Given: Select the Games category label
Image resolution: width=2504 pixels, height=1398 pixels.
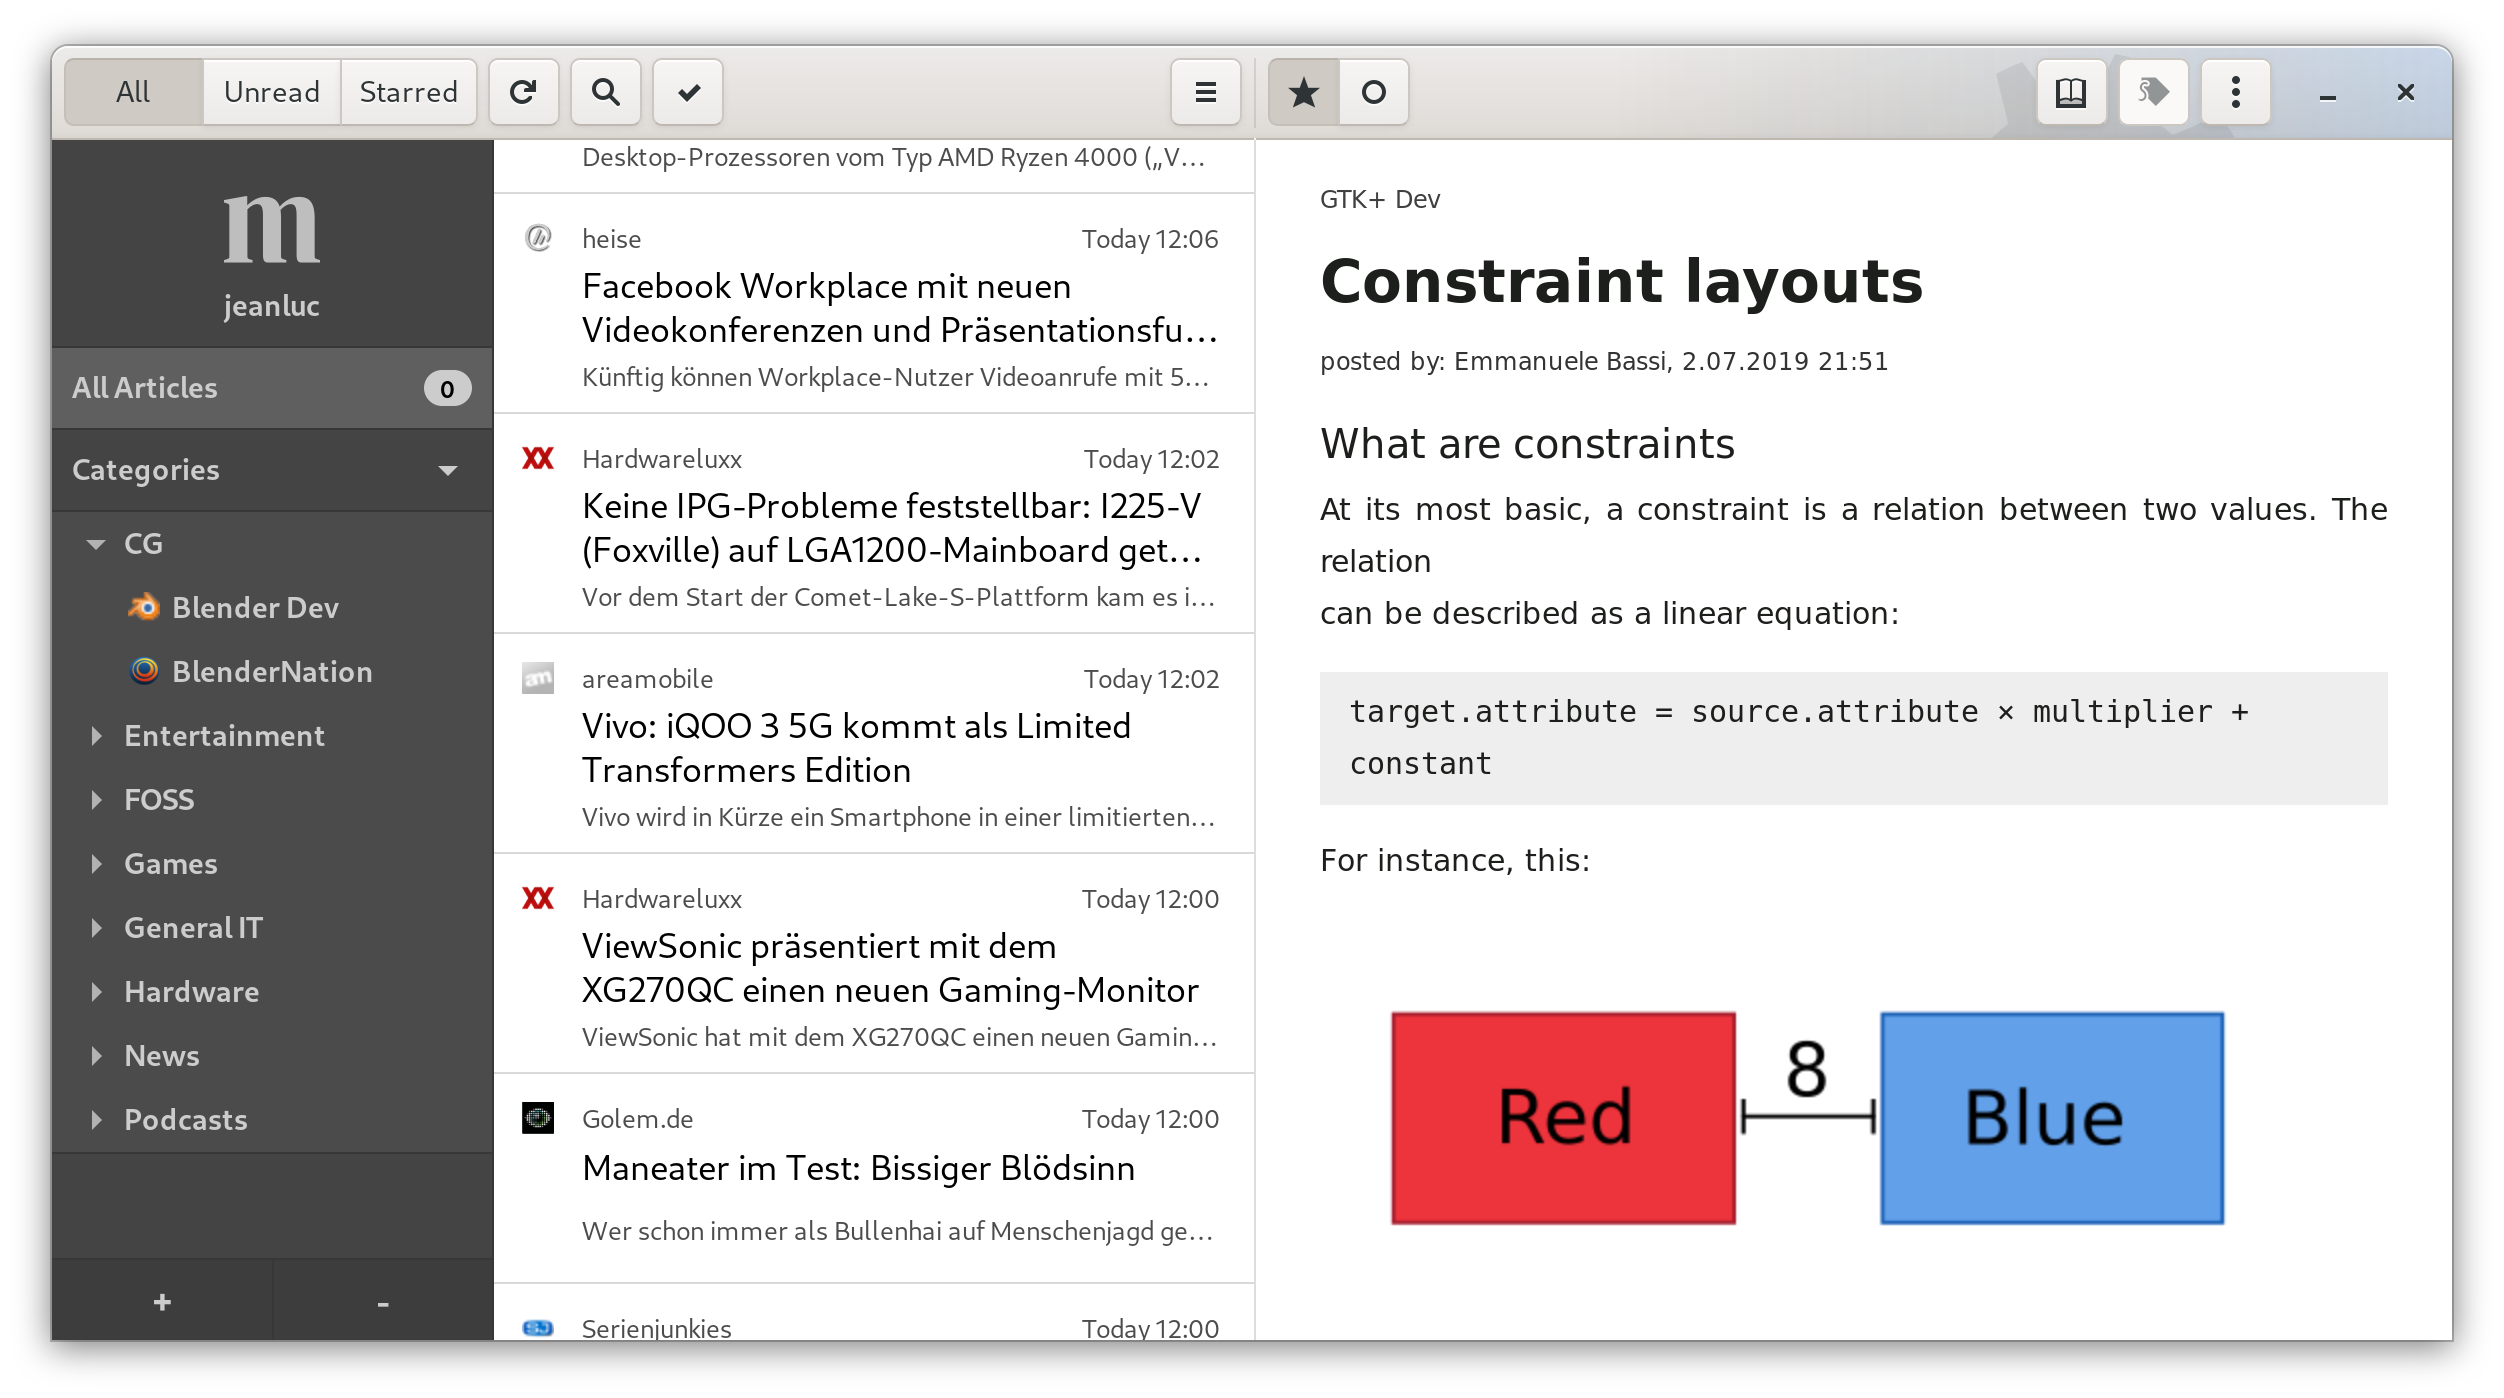Looking at the screenshot, I should [x=170, y=864].
